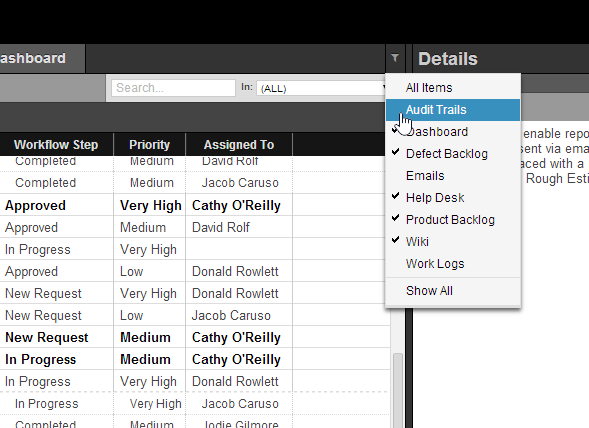The image size is (589, 428).
Task: Uncheck Defect Backlog in filter menu
Action: pos(453,154)
